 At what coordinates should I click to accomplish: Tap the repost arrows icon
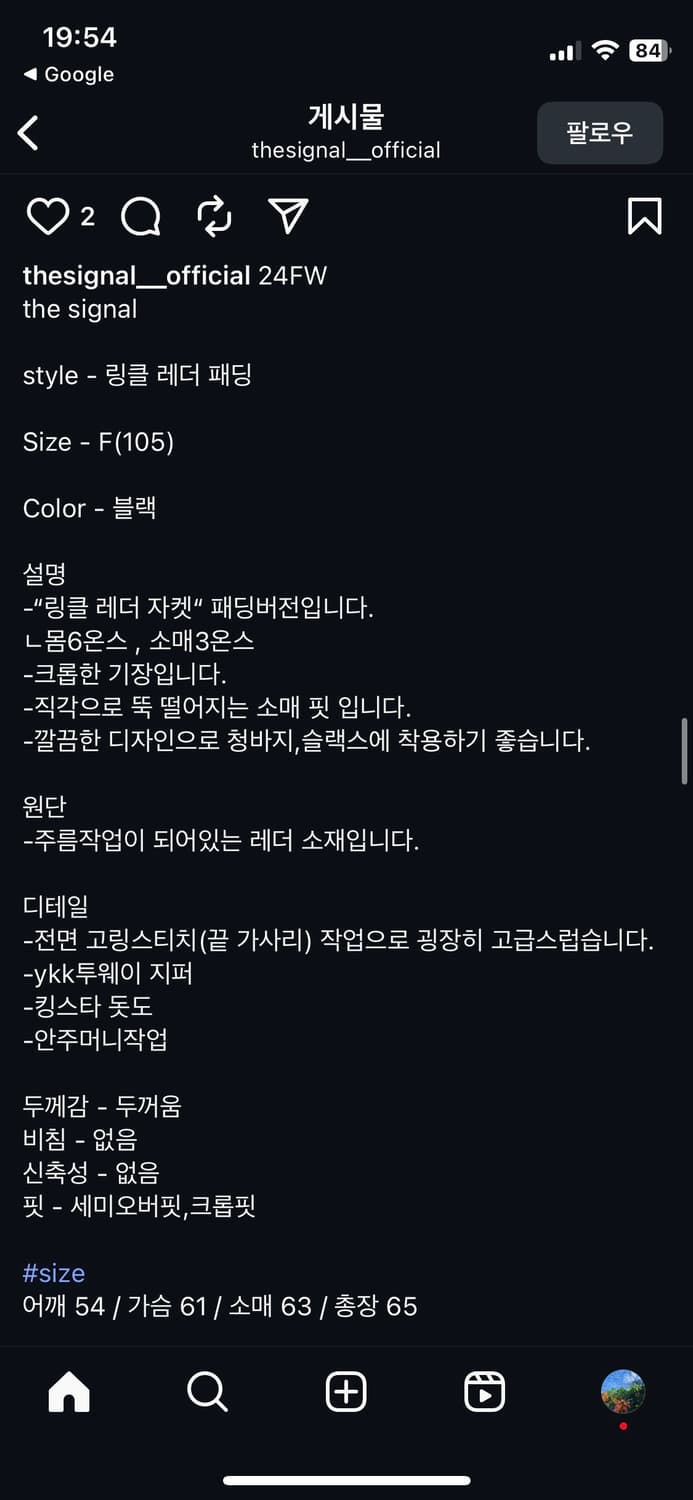213,216
